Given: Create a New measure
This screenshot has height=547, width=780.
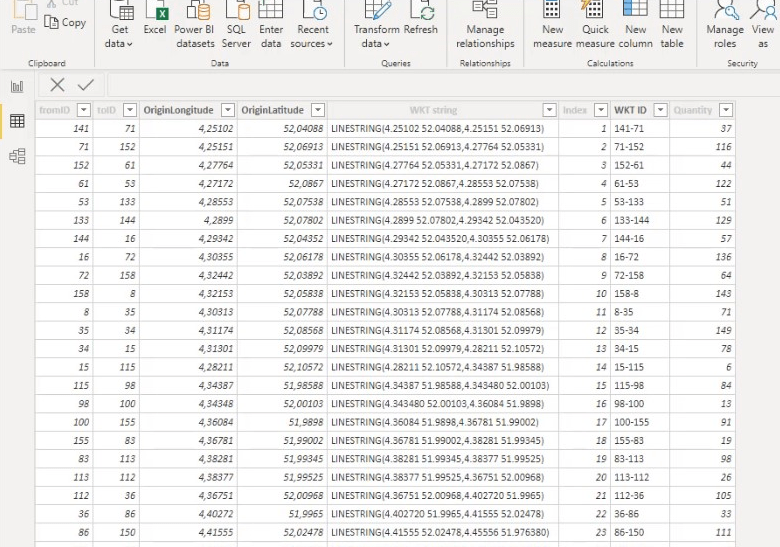Looking at the screenshot, I should (x=552, y=25).
